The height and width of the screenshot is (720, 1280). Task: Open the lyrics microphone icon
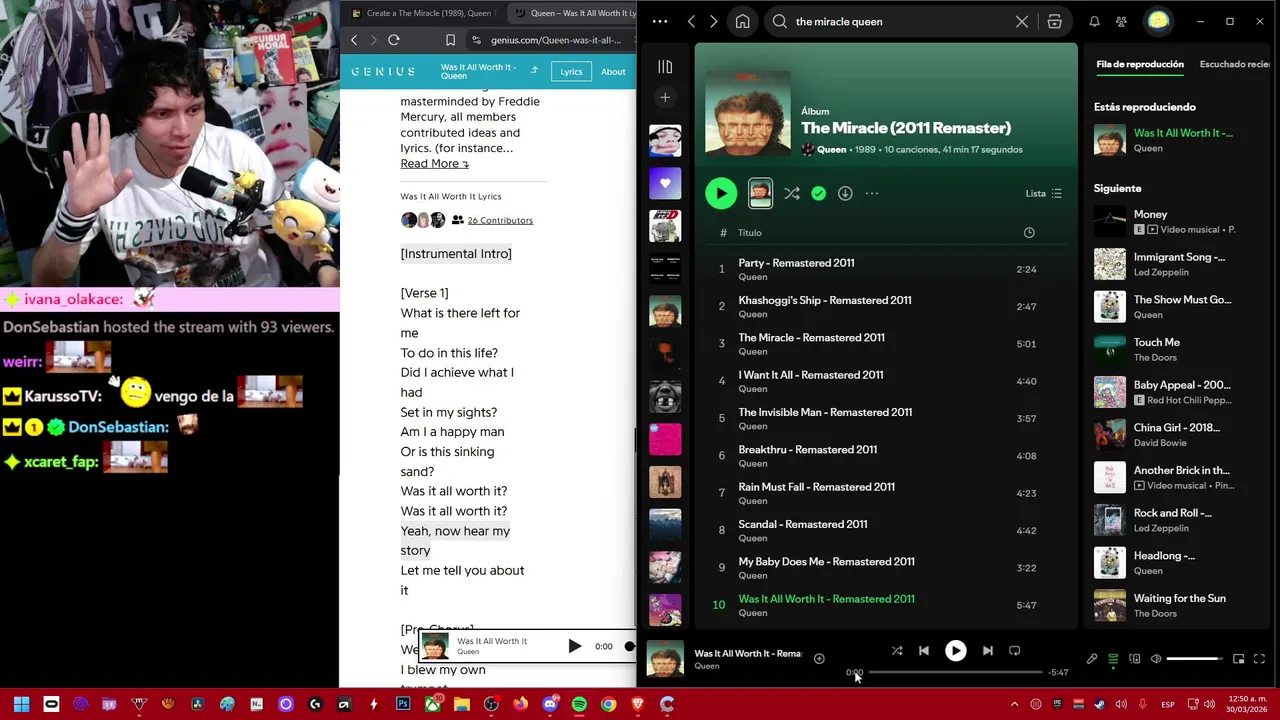click(1092, 659)
